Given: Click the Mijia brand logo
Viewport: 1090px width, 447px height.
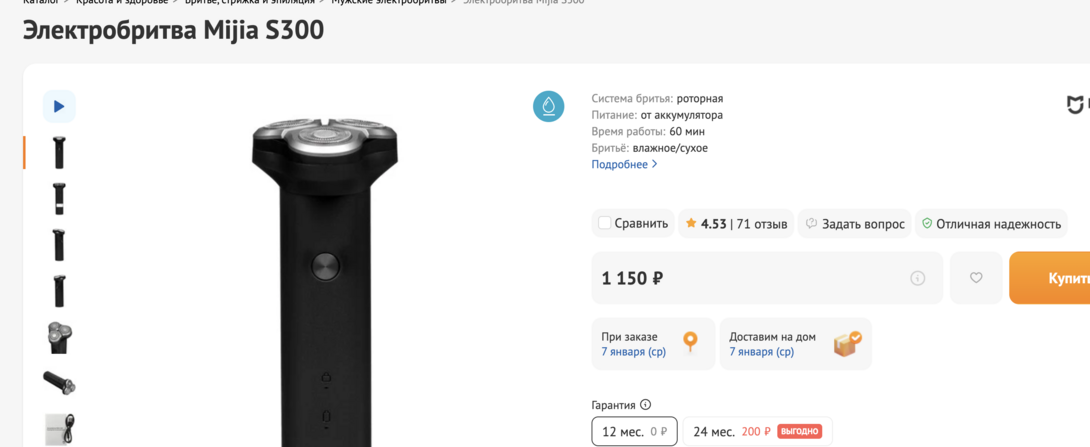Looking at the screenshot, I should [x=1076, y=104].
